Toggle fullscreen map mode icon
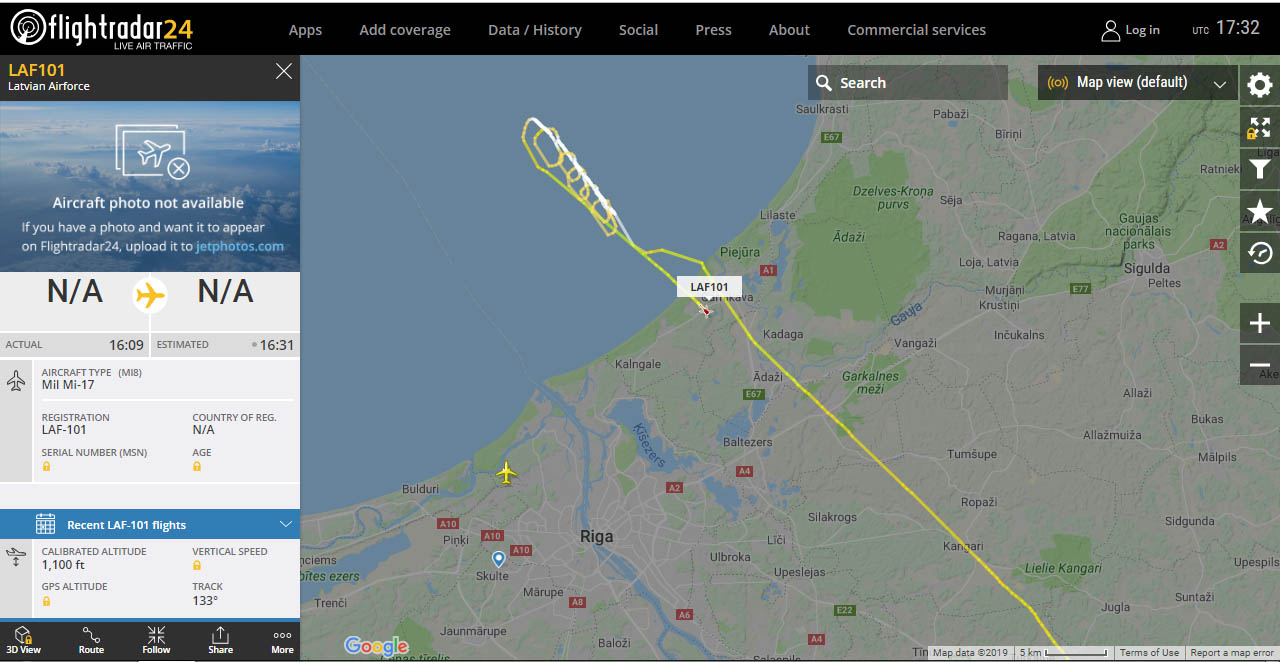 pos(1260,128)
